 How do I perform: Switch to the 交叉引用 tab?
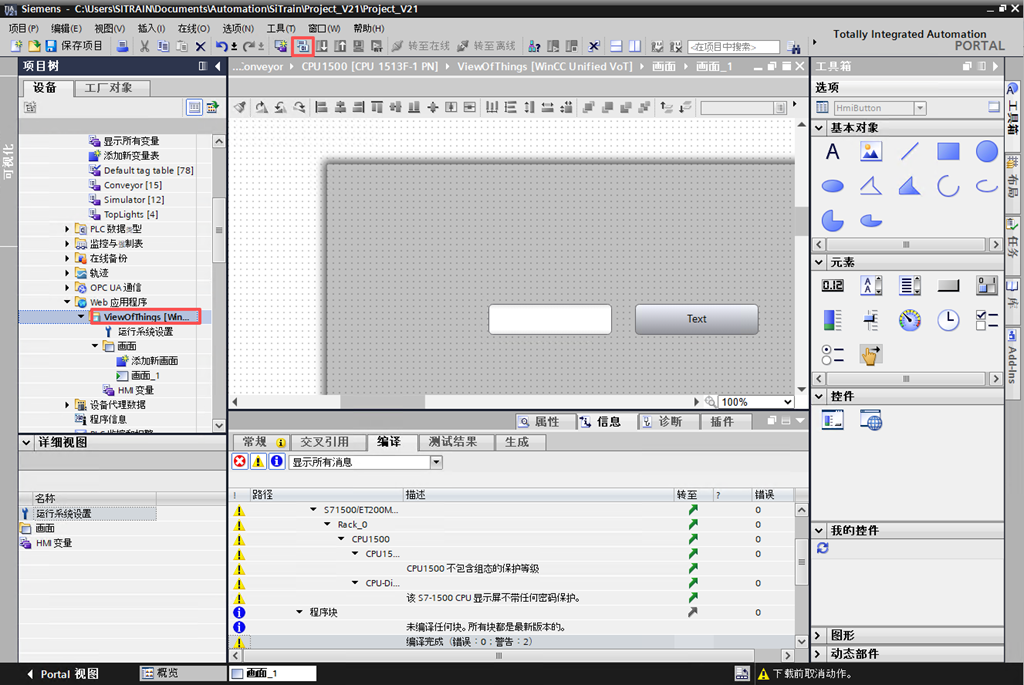click(325, 442)
